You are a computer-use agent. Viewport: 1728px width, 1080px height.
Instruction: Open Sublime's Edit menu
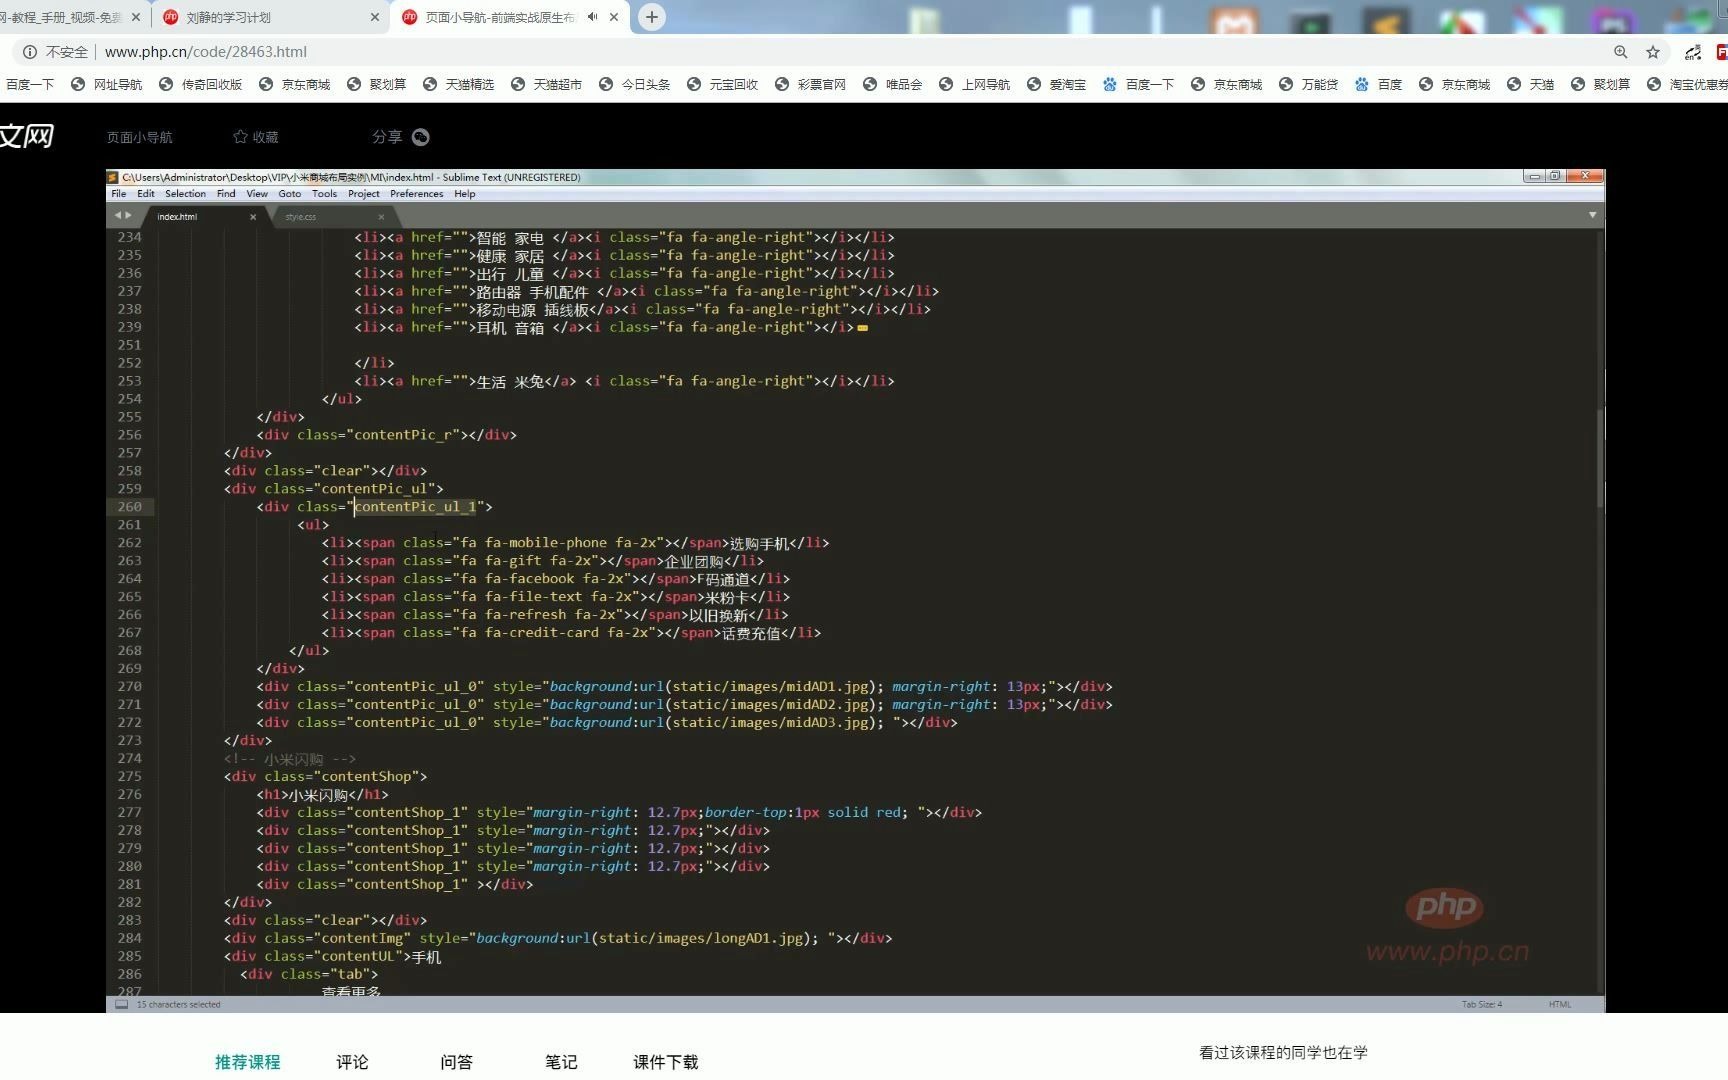coord(146,194)
